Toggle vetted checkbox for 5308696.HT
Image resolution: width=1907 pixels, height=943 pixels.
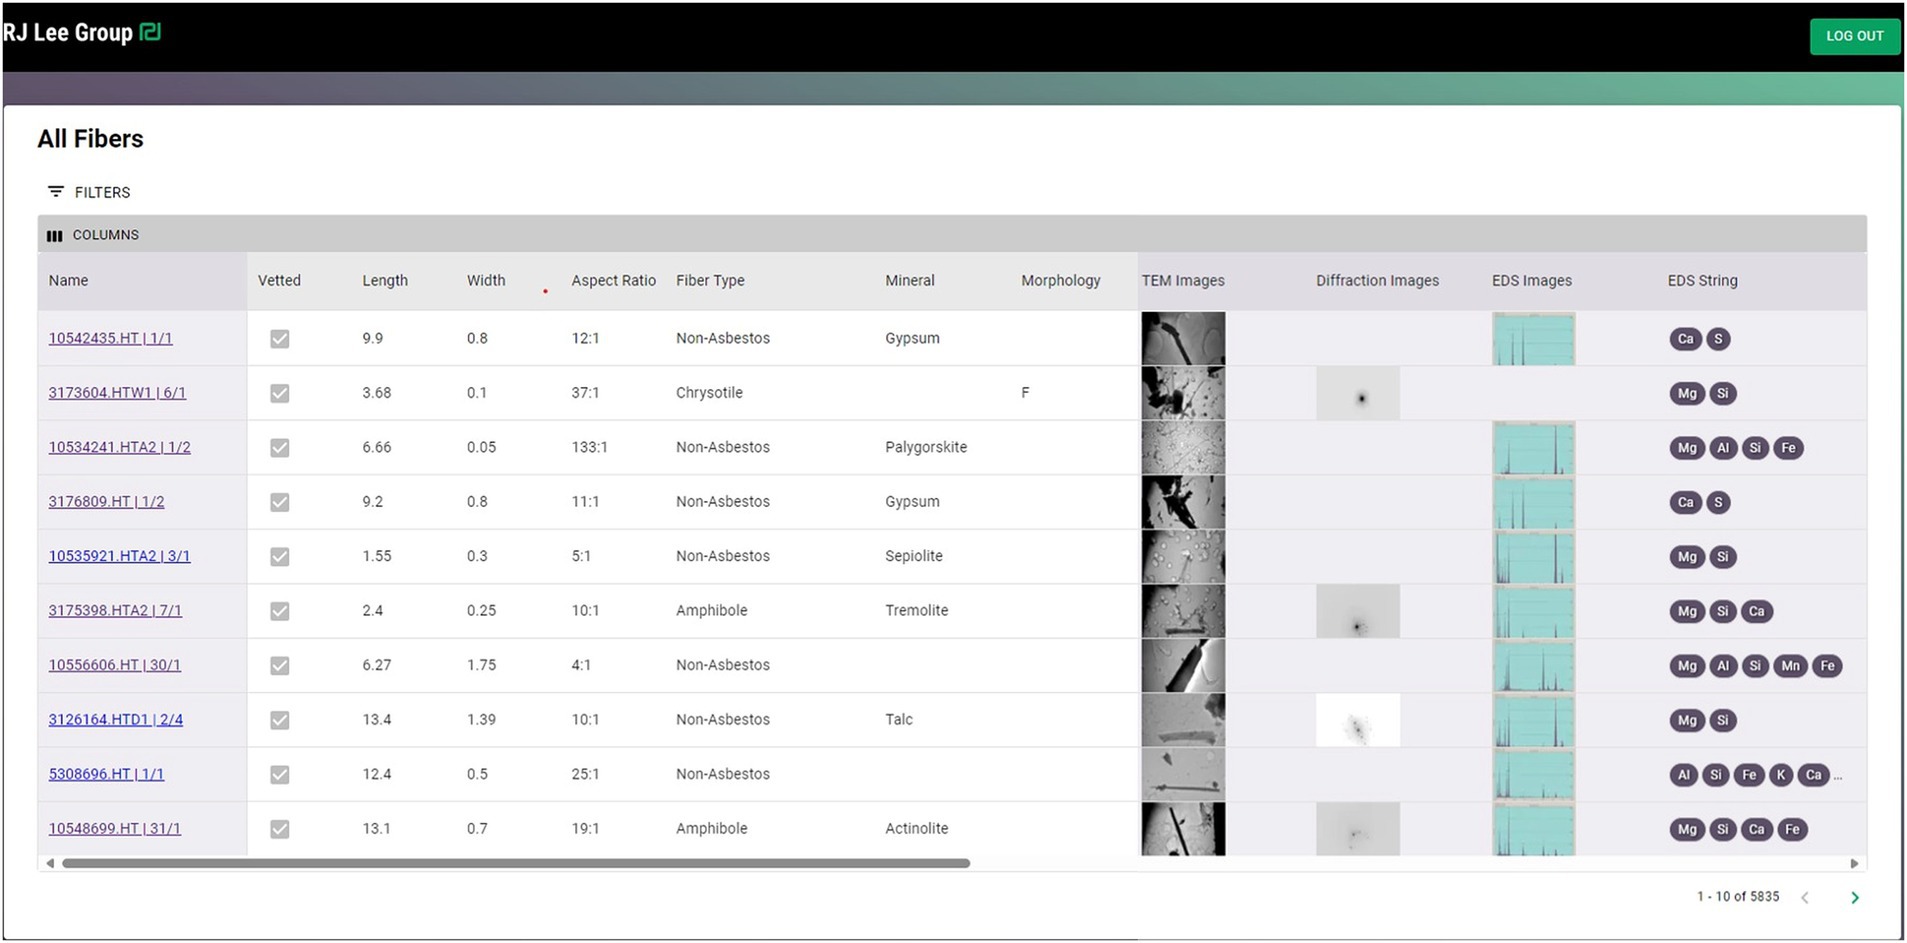click(280, 775)
